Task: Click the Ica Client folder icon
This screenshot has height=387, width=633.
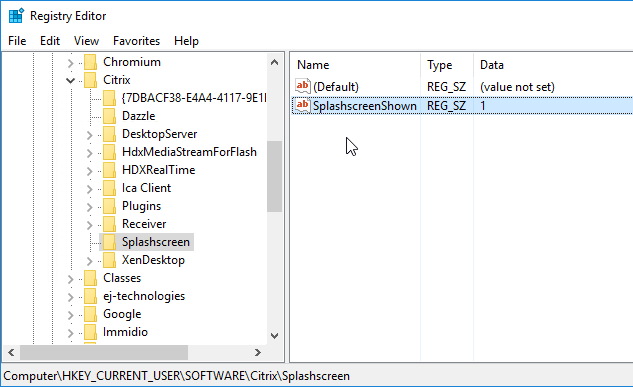Action: (x=109, y=188)
